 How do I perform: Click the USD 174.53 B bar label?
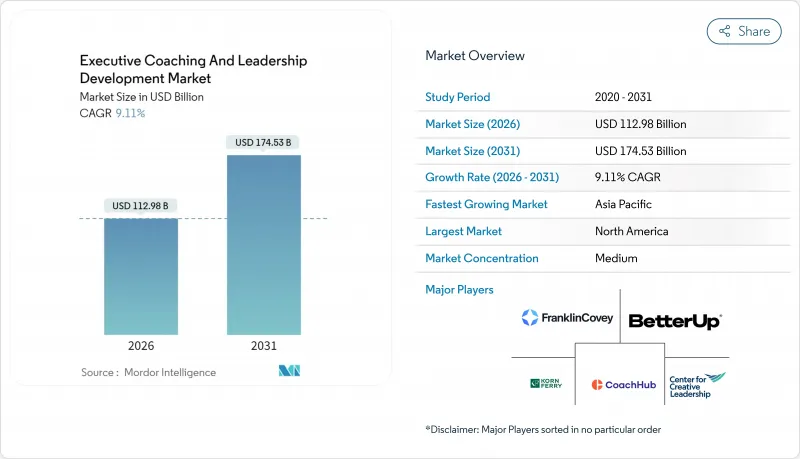click(263, 143)
